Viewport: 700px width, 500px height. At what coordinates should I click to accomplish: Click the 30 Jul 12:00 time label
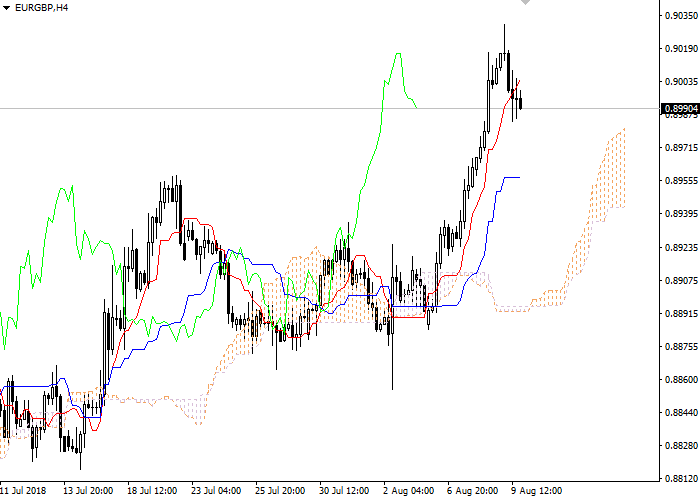tap(344, 491)
